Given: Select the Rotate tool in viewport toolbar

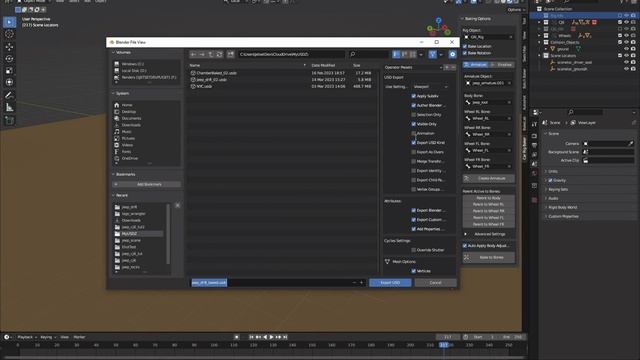Looking at the screenshot, I should pyautogui.click(x=9, y=58).
